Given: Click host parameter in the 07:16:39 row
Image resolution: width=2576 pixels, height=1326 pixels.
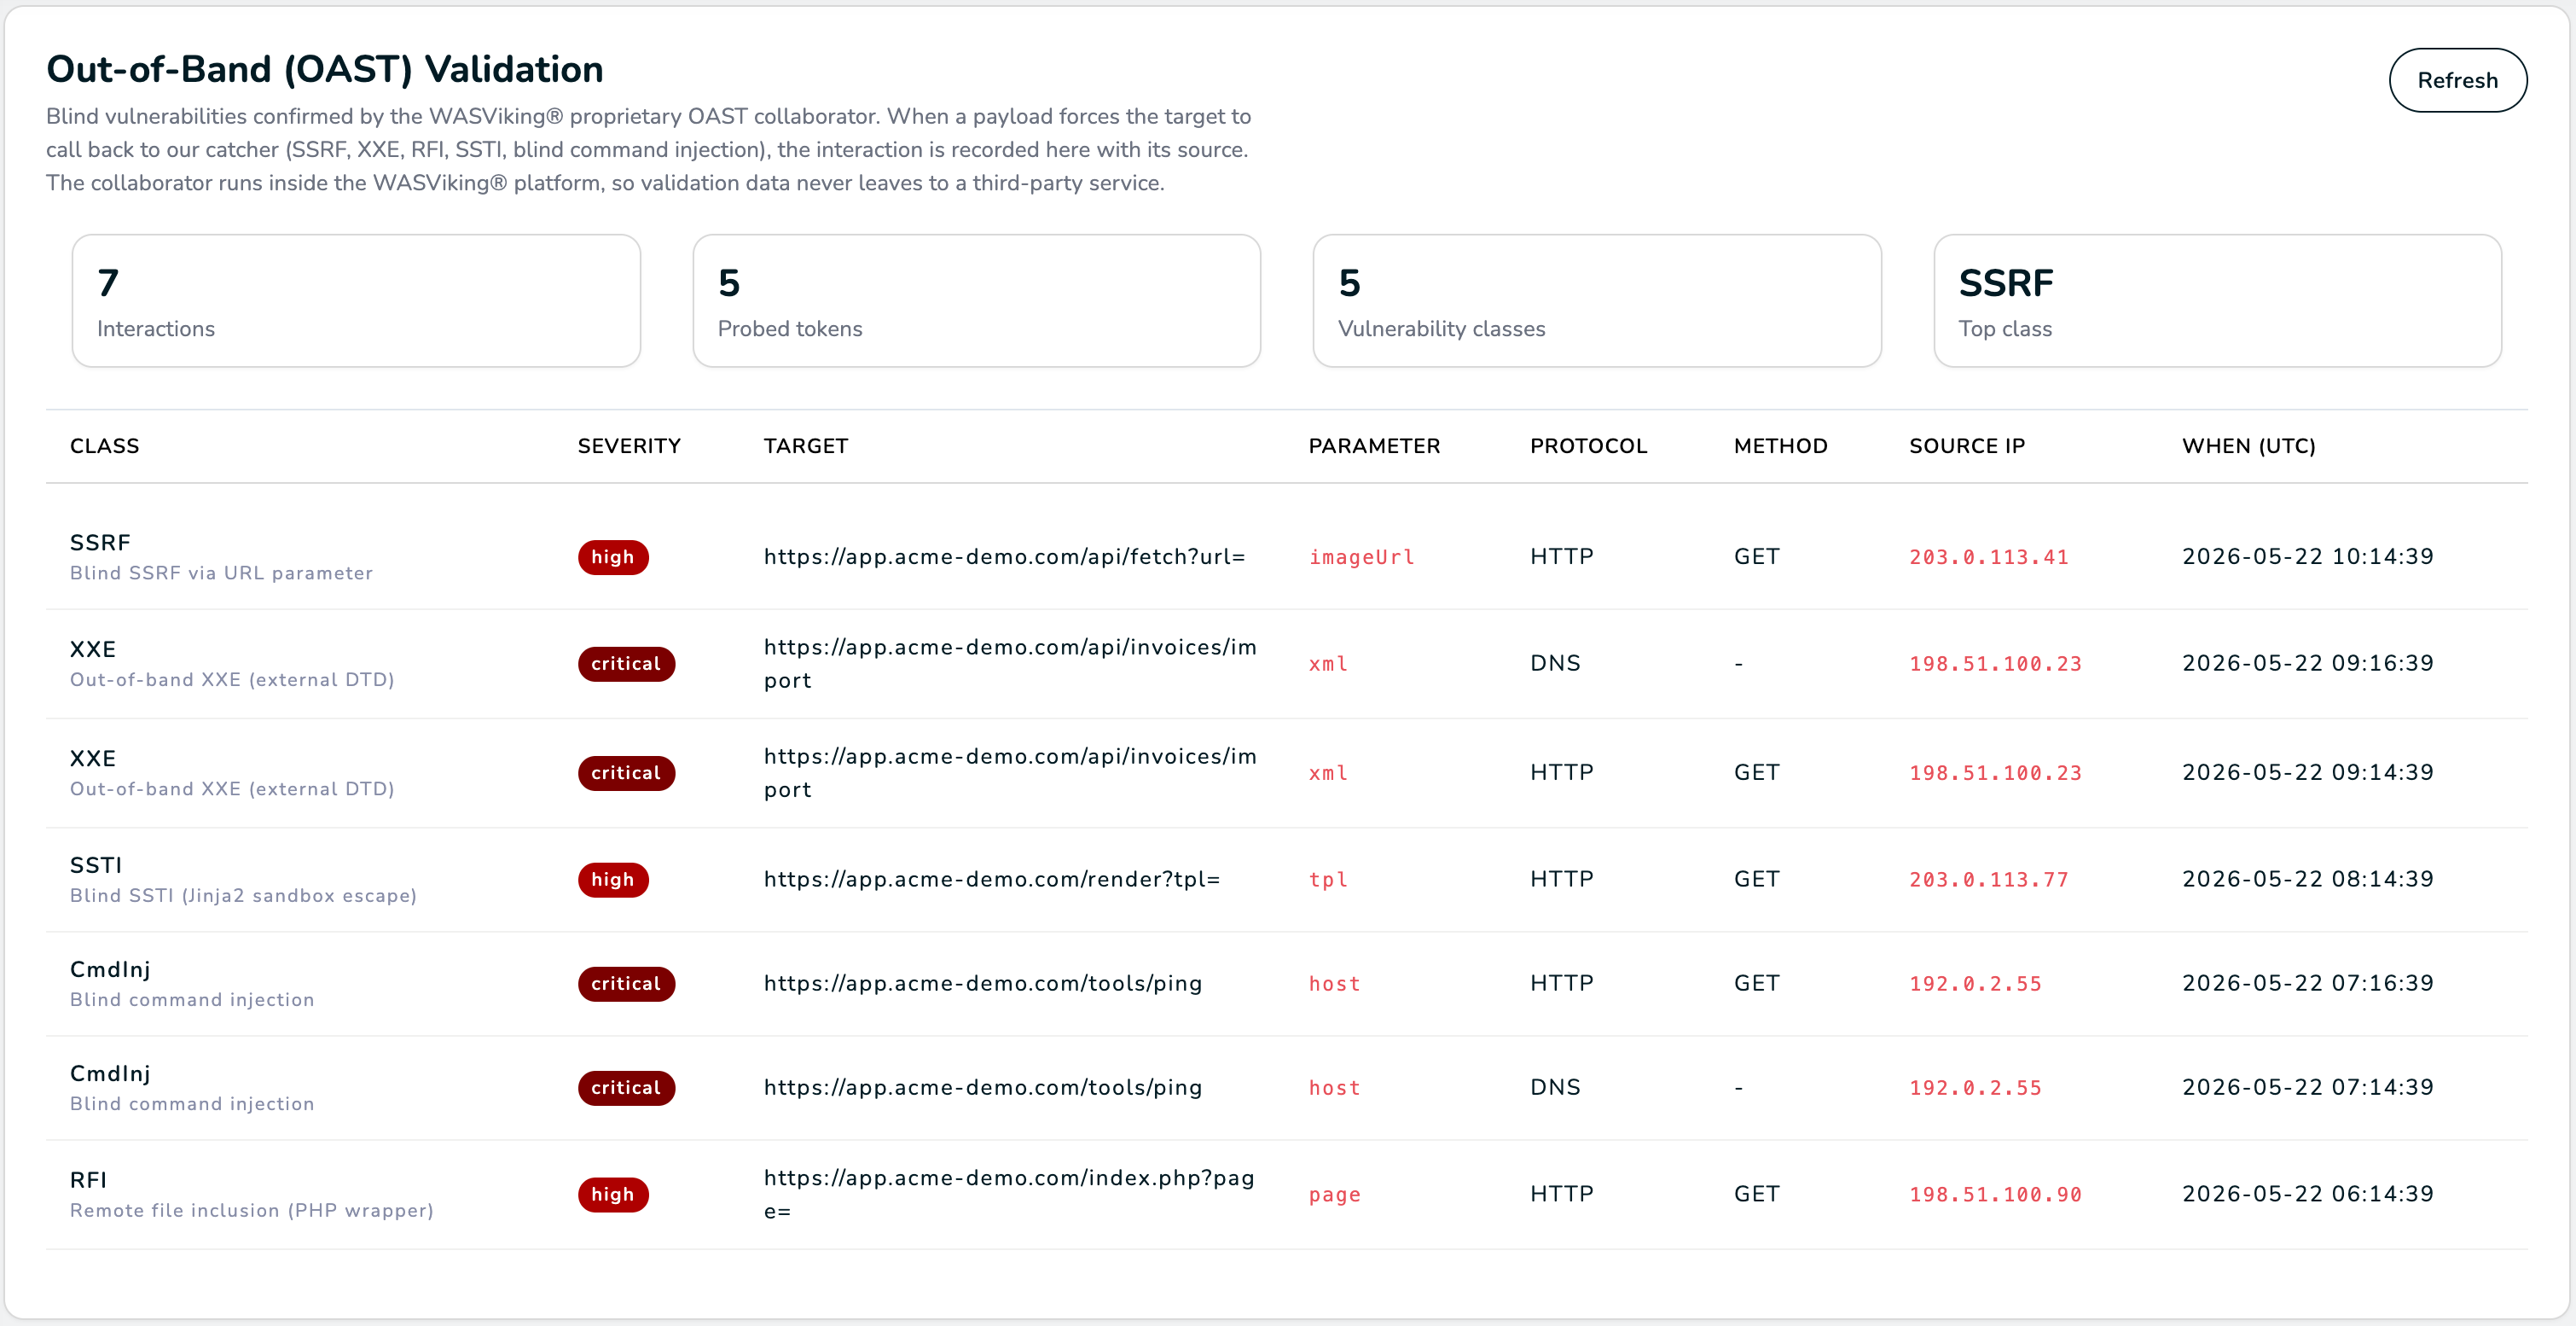Looking at the screenshot, I should pyautogui.click(x=1335, y=984).
